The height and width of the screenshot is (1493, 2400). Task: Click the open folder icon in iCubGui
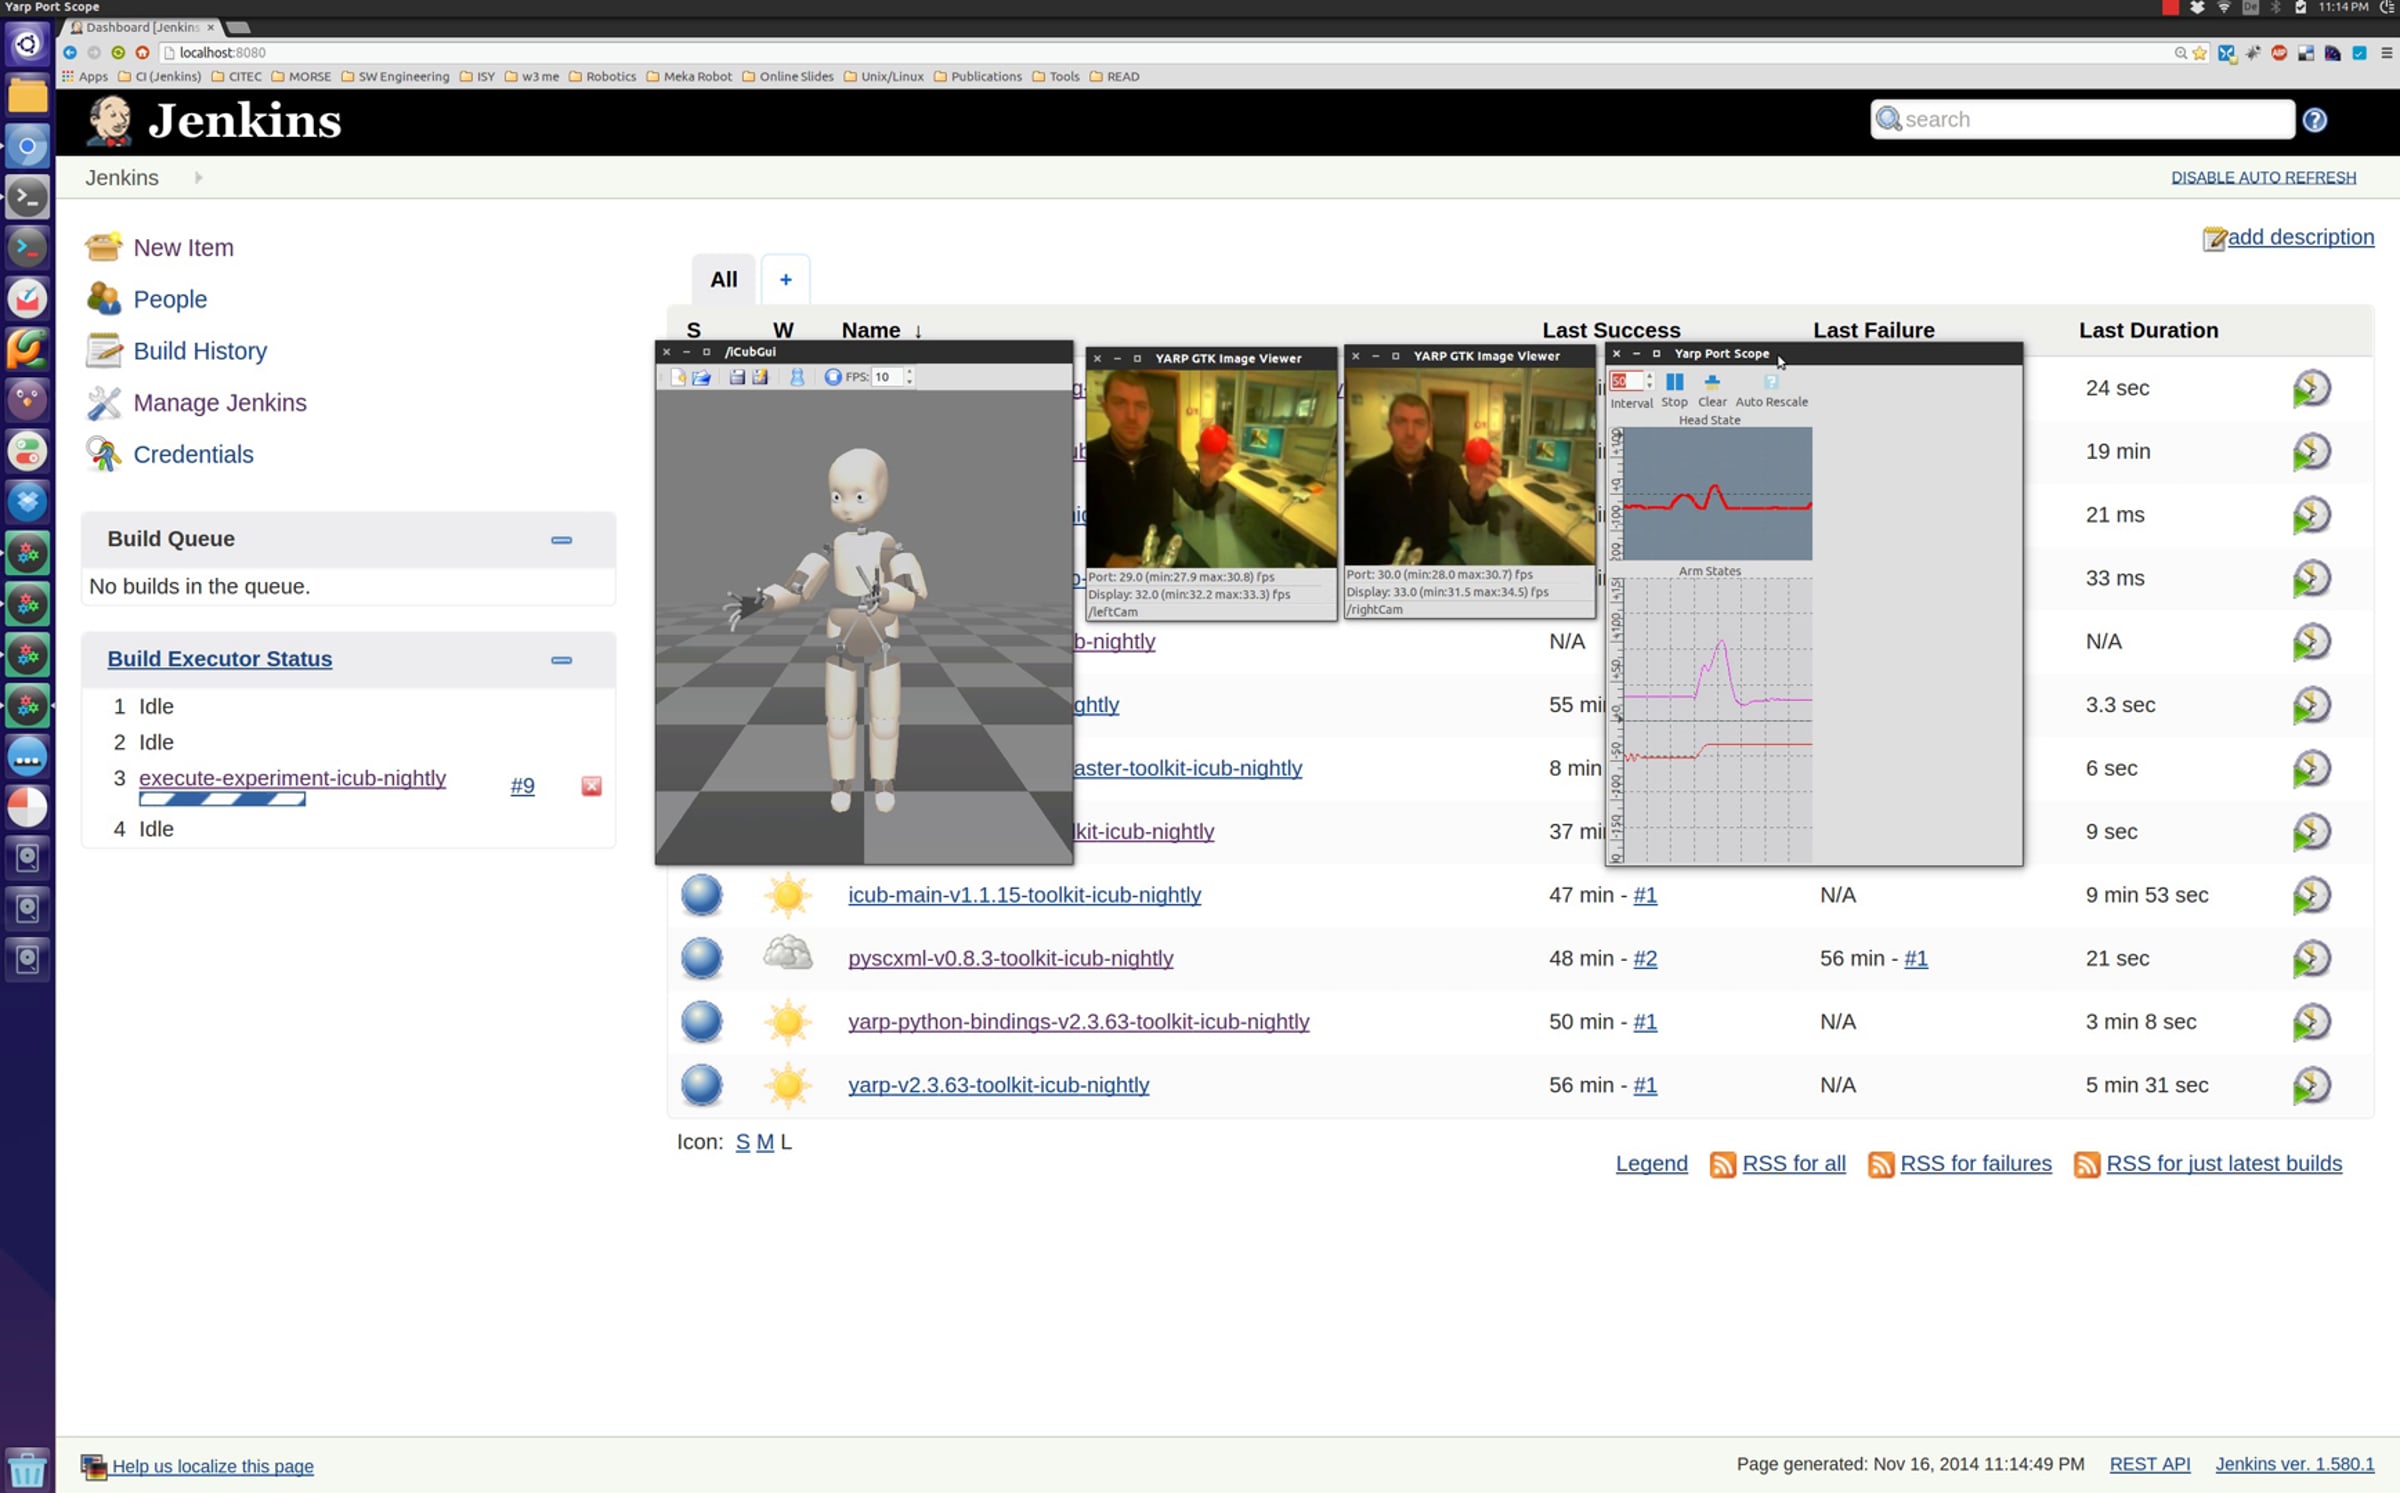[701, 377]
